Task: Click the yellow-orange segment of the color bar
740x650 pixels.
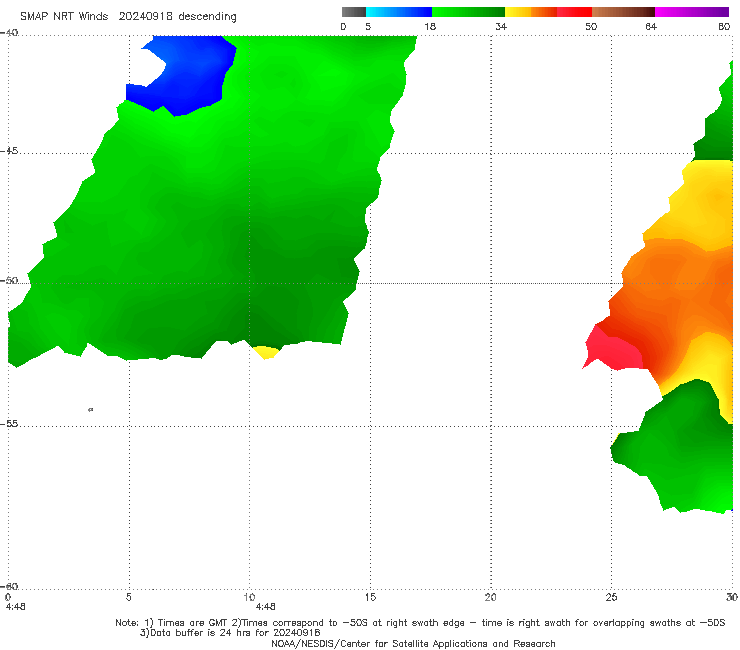Action: 530,12
